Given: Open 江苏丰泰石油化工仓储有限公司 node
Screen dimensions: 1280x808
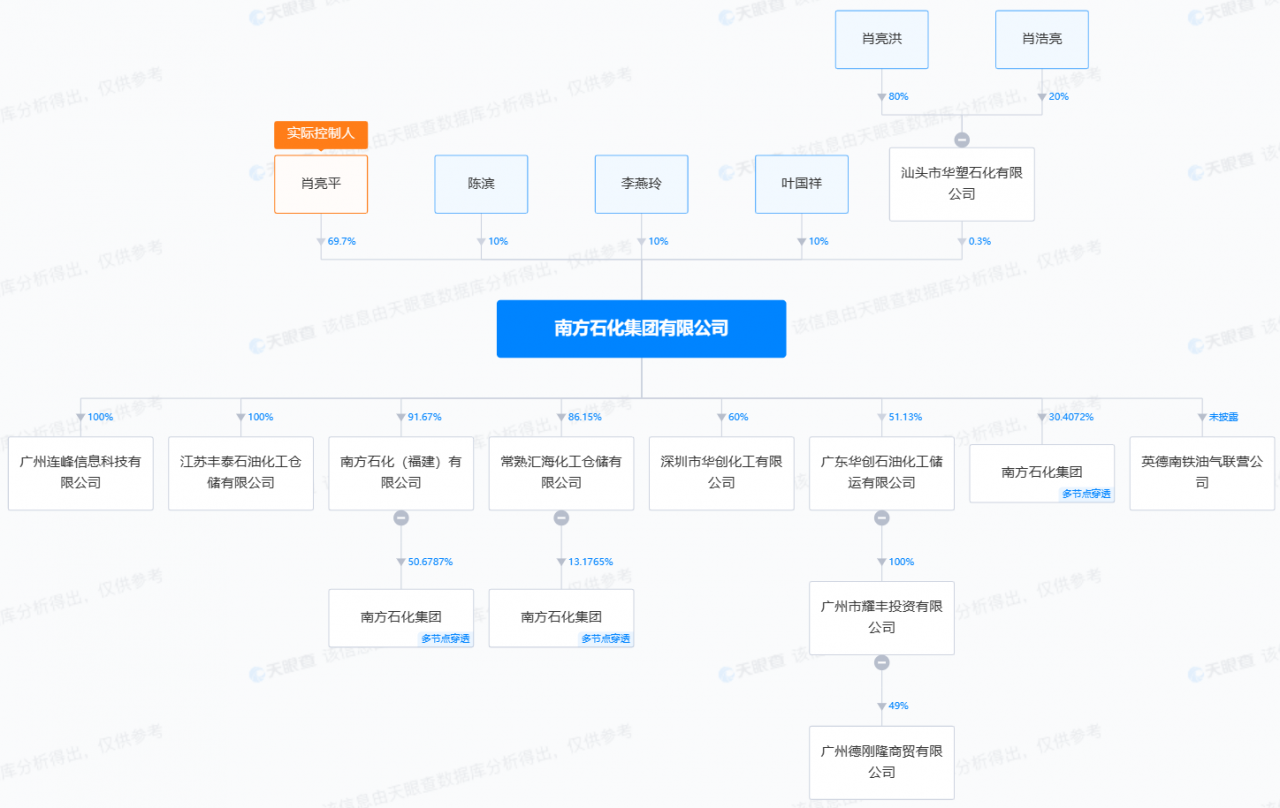Looking at the screenshot, I should click(241, 473).
